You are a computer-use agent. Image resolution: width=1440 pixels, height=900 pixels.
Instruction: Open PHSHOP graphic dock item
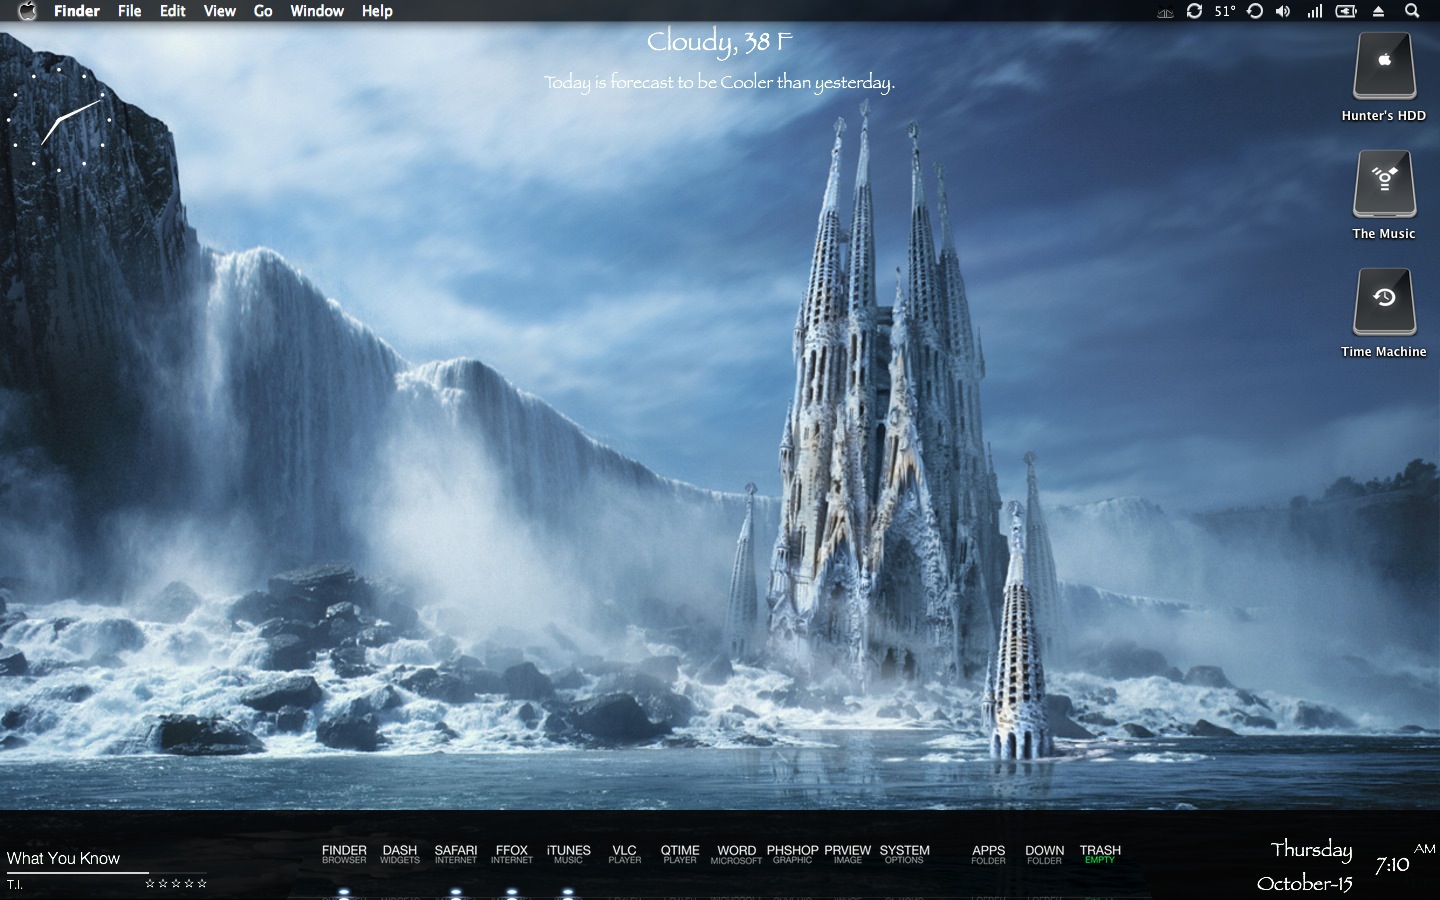coord(792,854)
